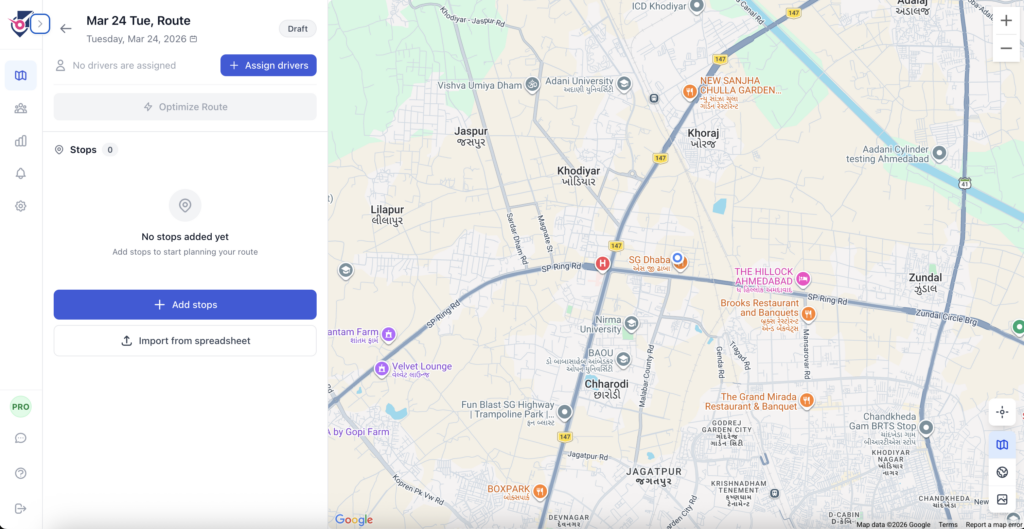Image resolution: width=1024 pixels, height=529 pixels.
Task: Open notifications bell icon
Action: 21,173
